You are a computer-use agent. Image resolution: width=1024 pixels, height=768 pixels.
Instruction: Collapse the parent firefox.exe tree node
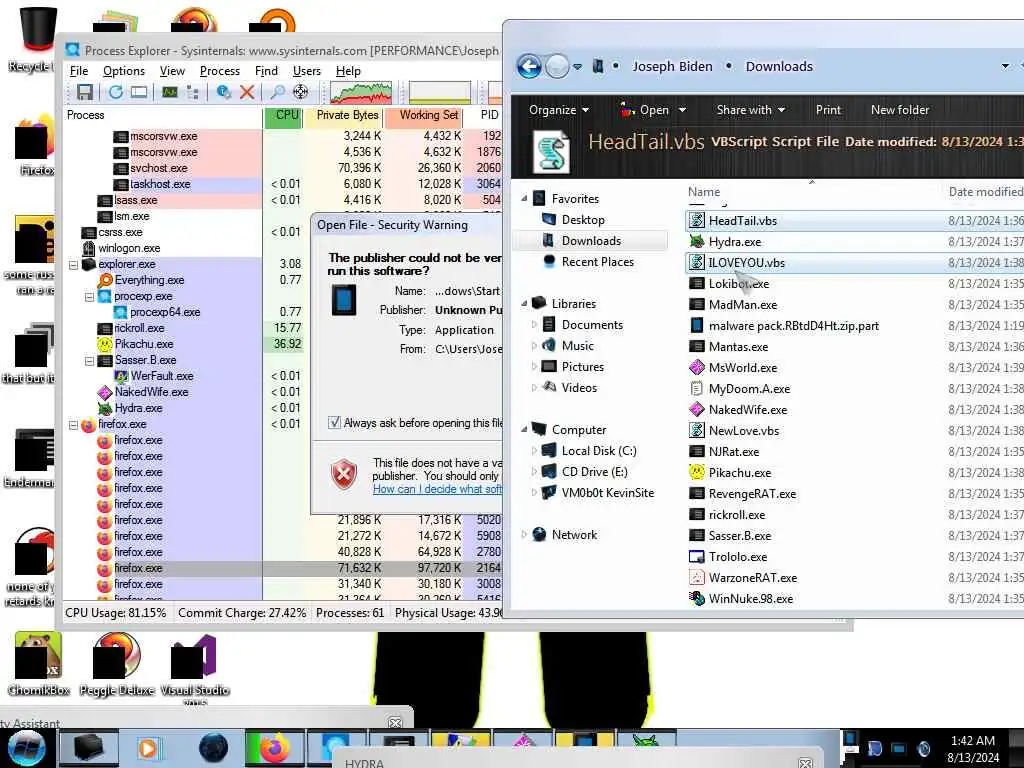point(74,424)
